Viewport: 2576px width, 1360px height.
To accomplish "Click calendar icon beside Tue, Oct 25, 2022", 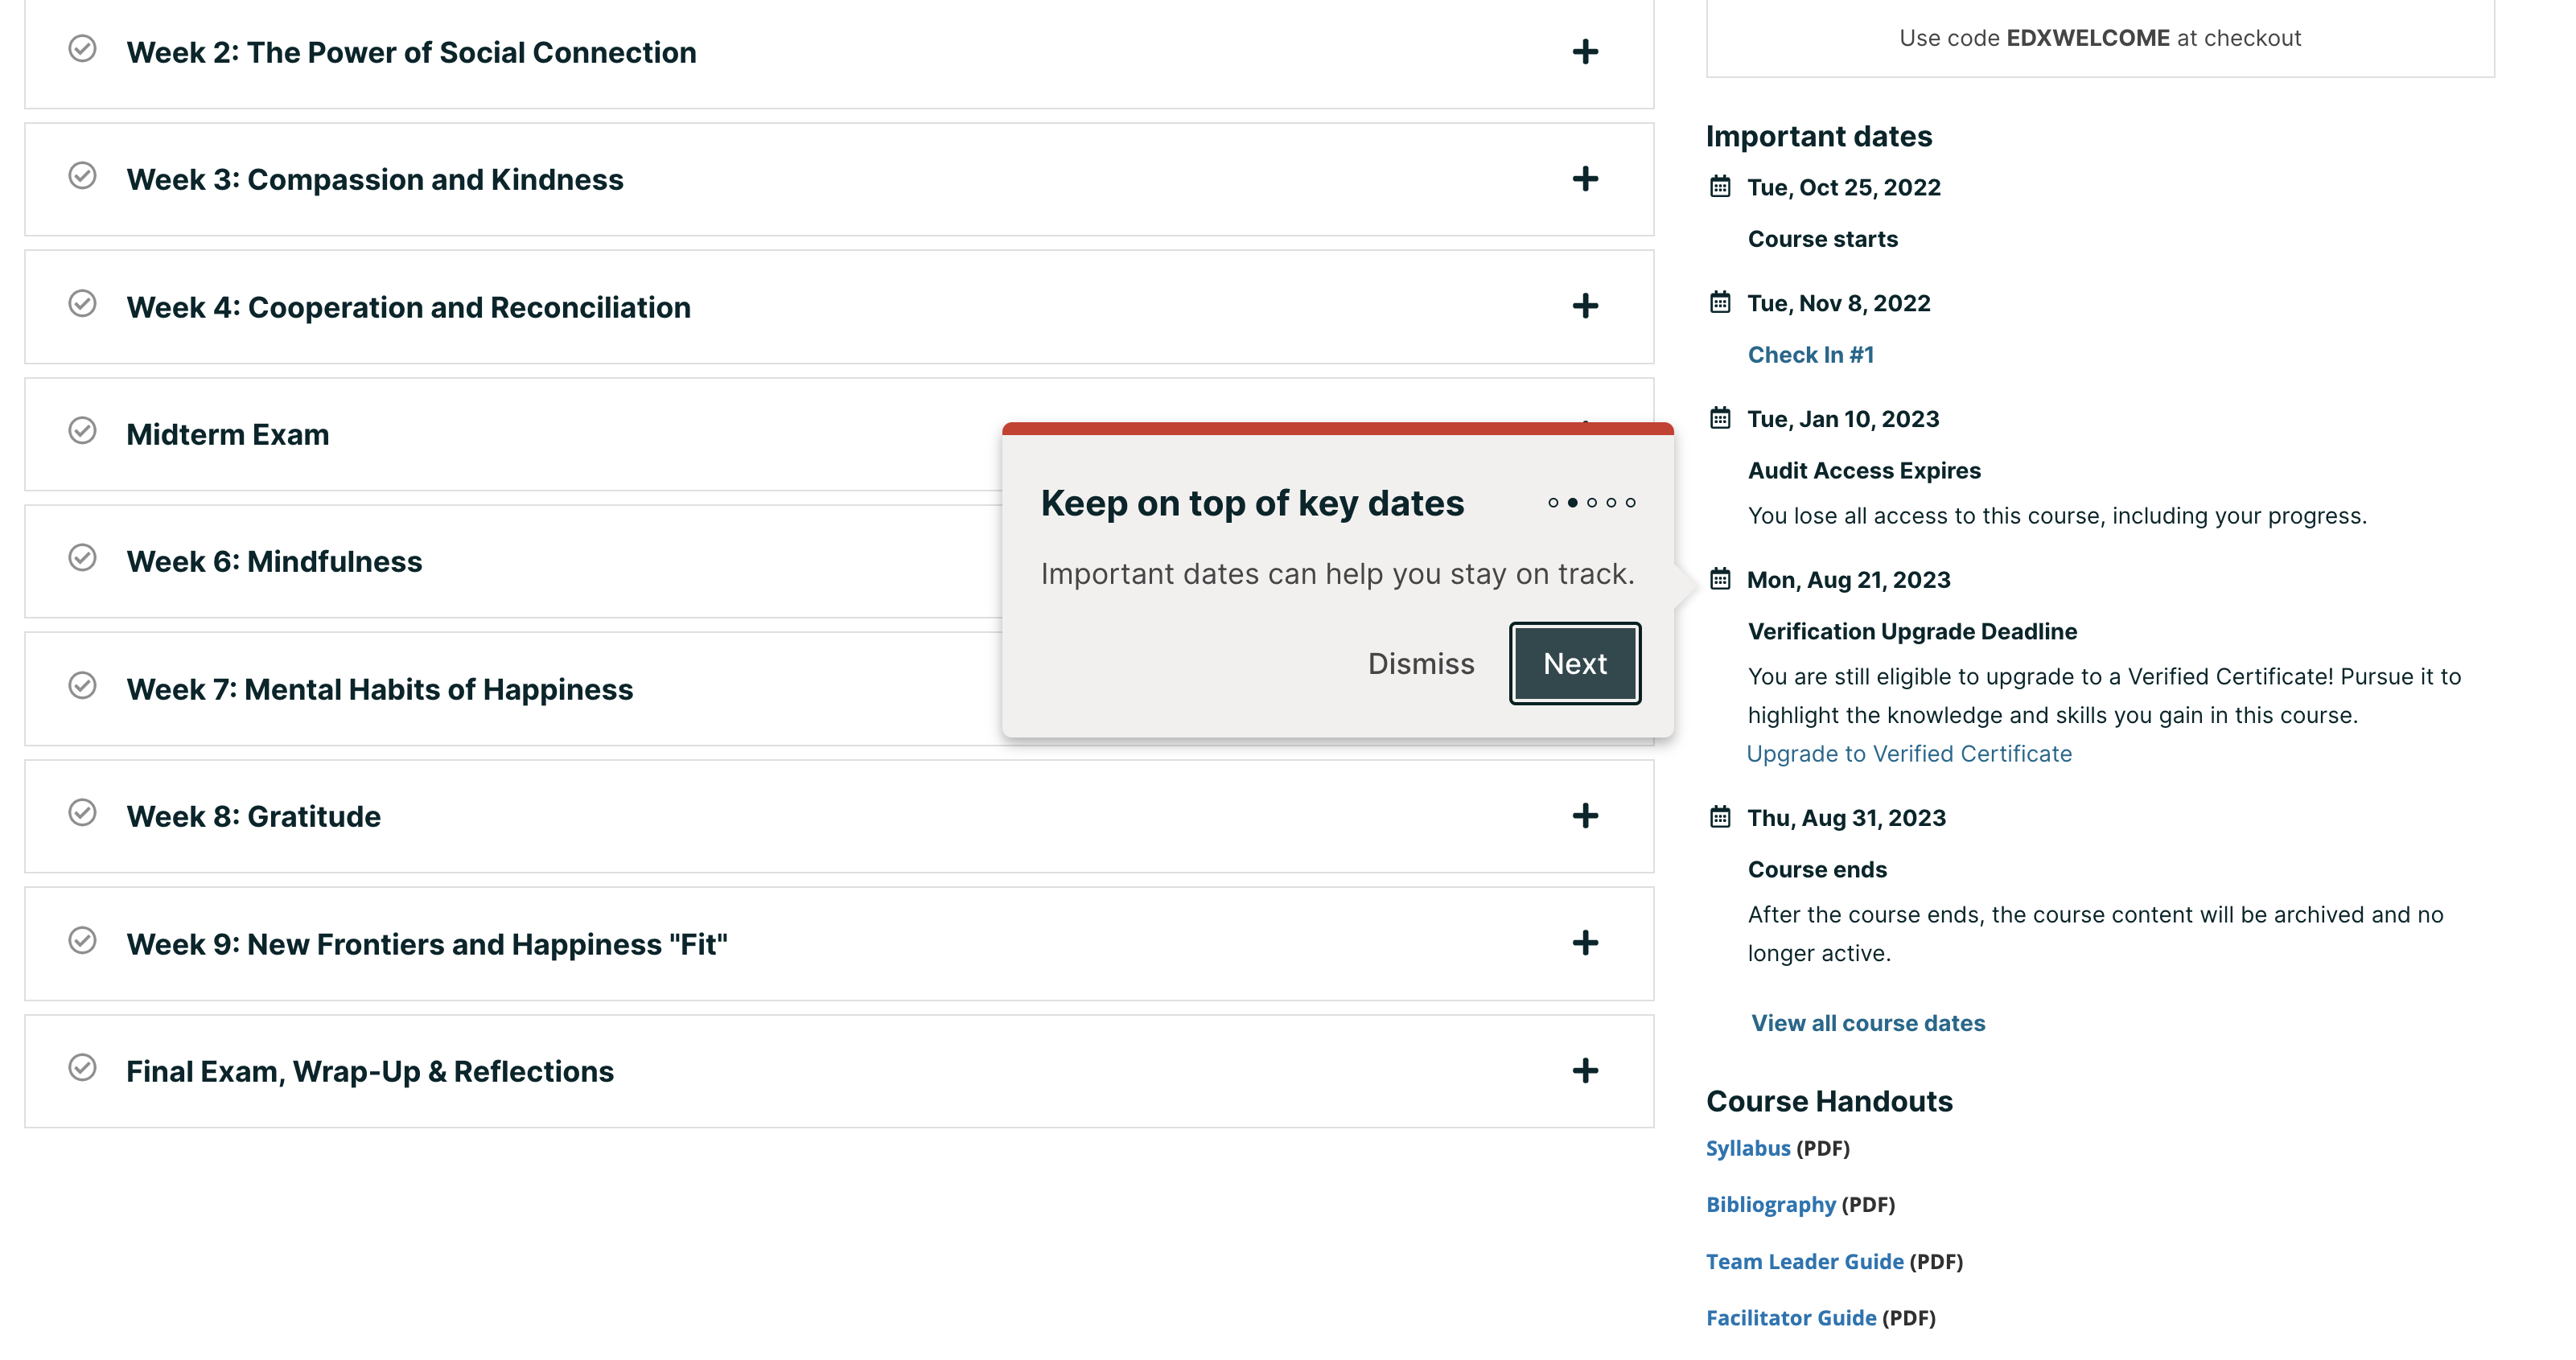I will click(x=1719, y=187).
